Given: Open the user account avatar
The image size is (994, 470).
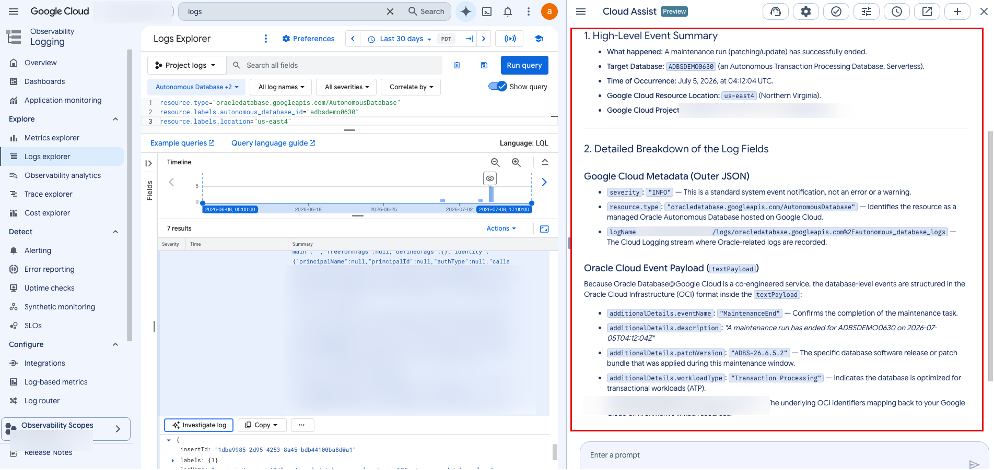Looking at the screenshot, I should coord(549,11).
